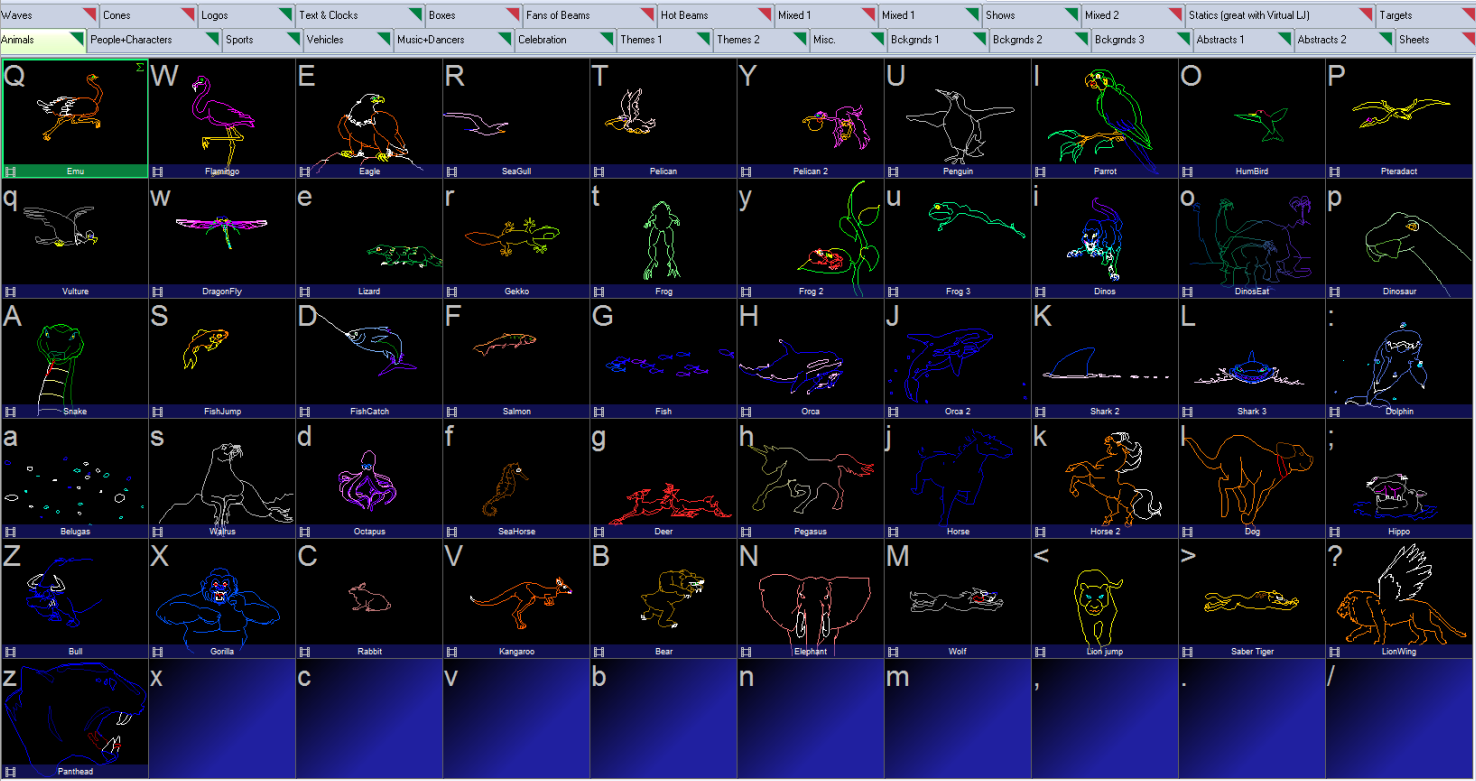Switch to the People+Characters tab
This screenshot has height=781, width=1476.
coord(145,40)
